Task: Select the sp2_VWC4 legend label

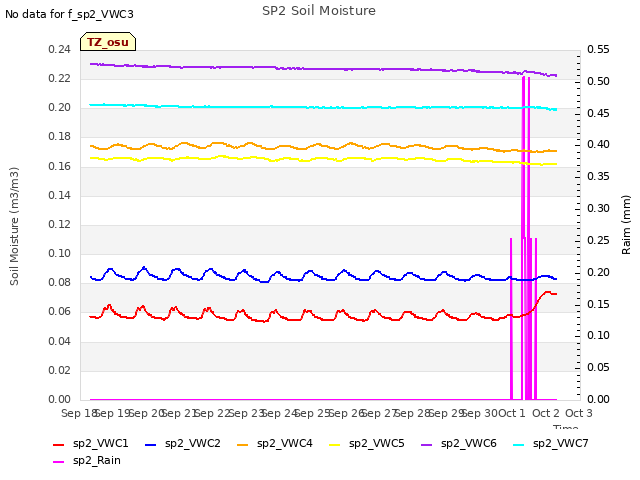Action: 285,444
